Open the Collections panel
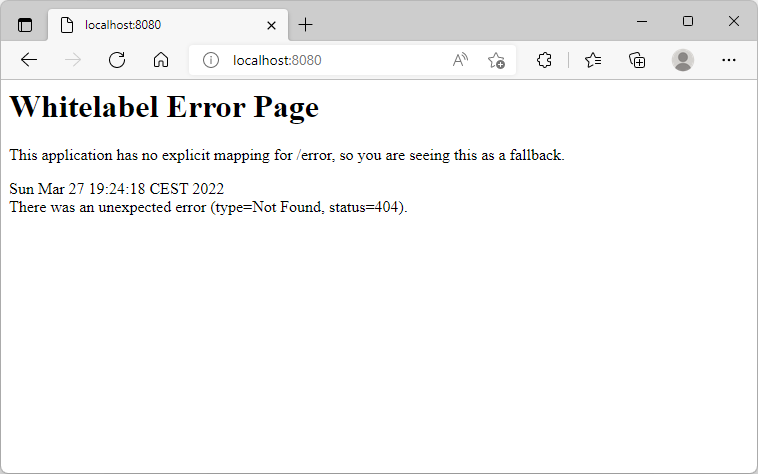The width and height of the screenshot is (758, 474). (637, 60)
